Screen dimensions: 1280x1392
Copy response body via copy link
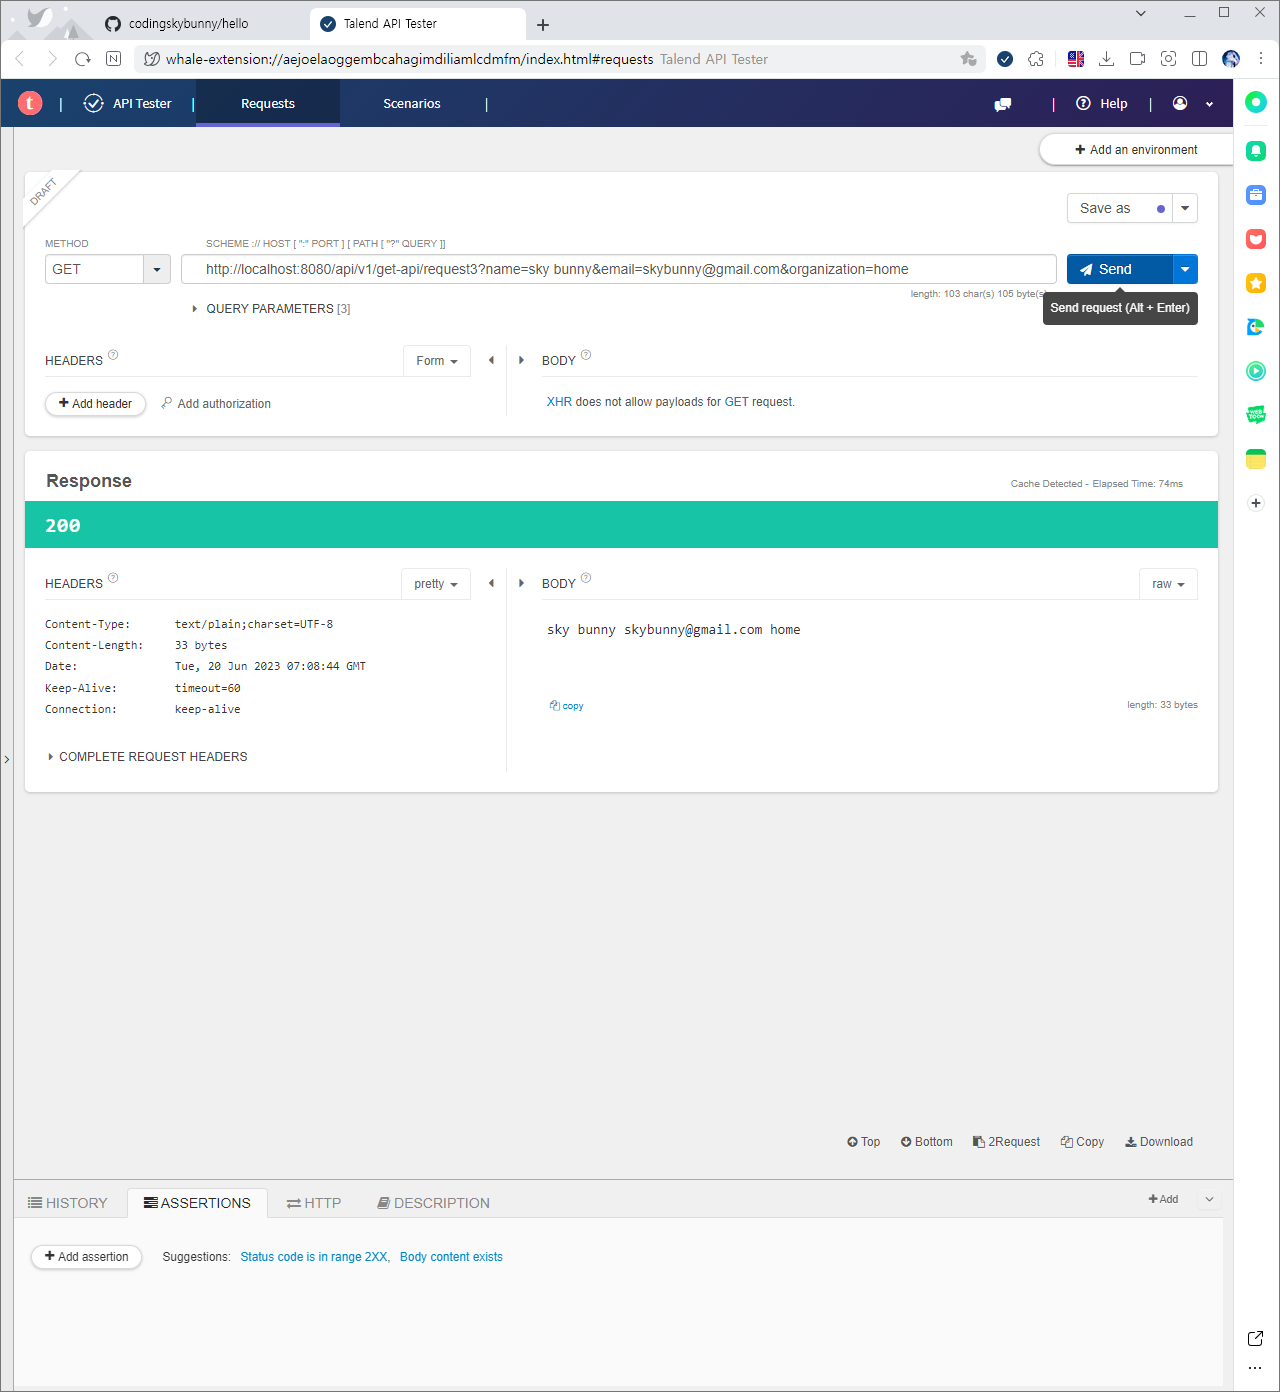click(x=567, y=706)
